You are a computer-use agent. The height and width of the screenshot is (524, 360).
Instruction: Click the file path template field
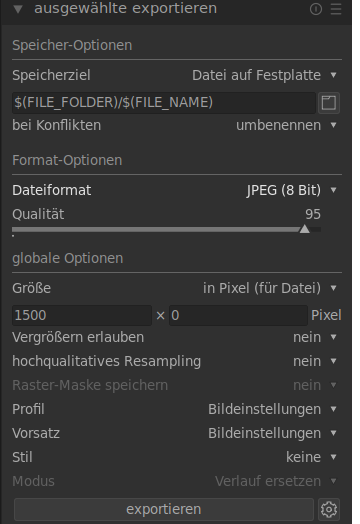pos(164,103)
